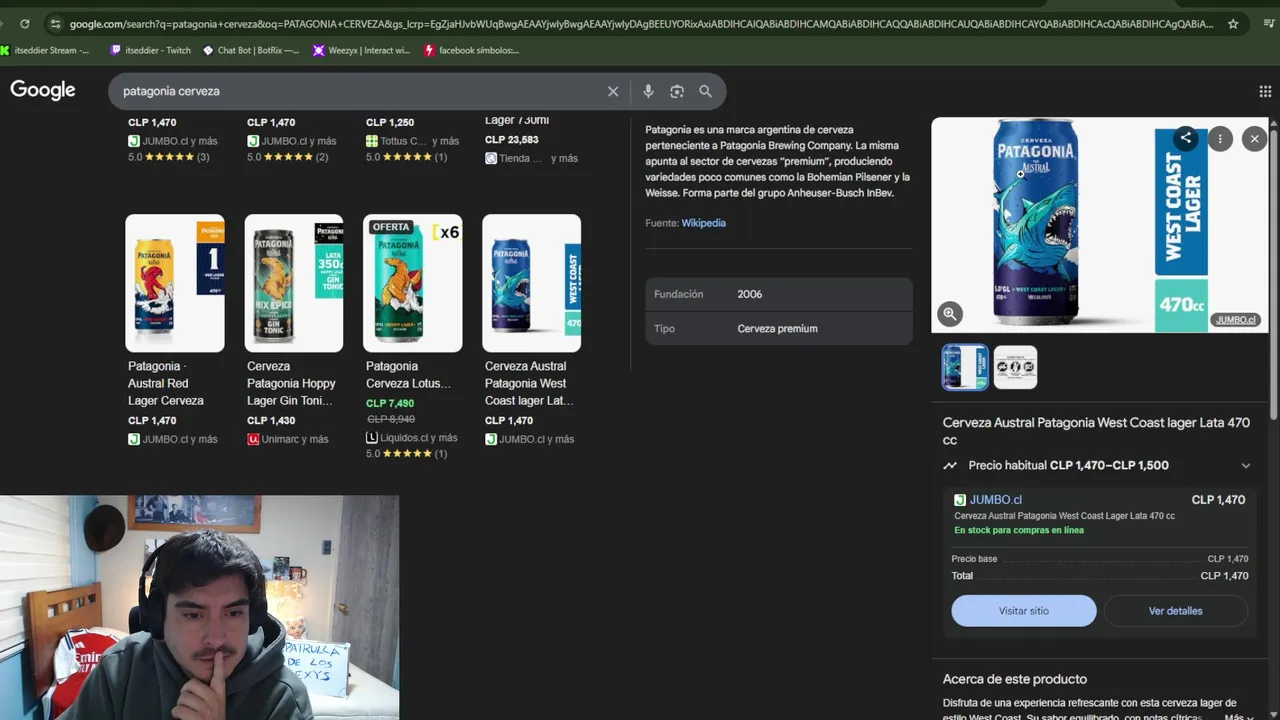Open site information icon in address bar
Image resolution: width=1280 pixels, height=720 pixels.
[x=55, y=24]
